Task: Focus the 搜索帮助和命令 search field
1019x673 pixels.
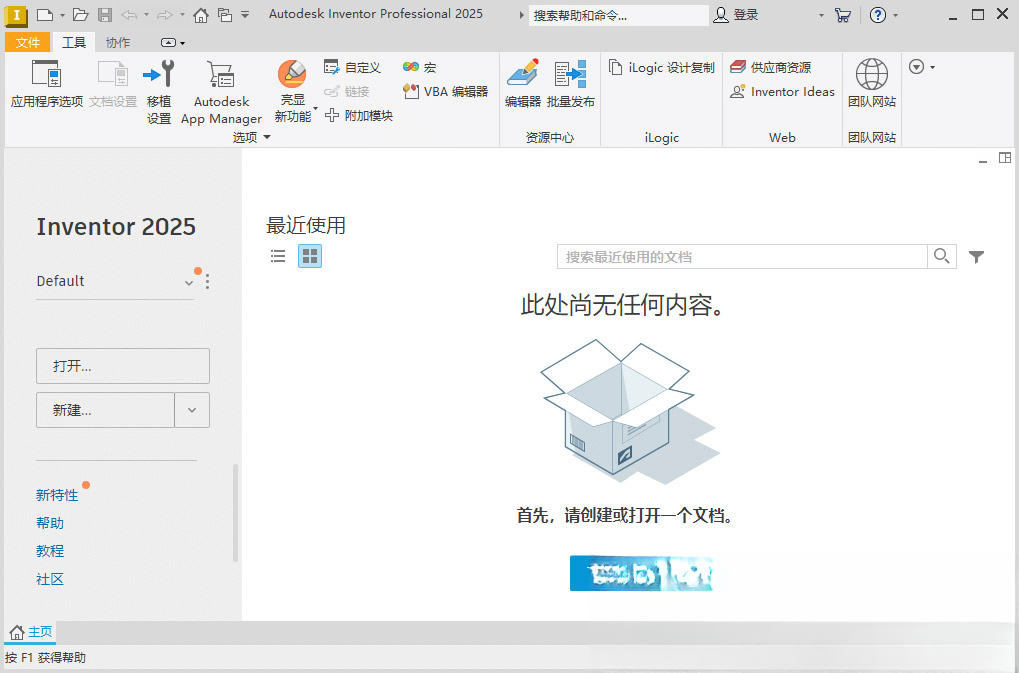Action: pyautogui.click(x=619, y=15)
